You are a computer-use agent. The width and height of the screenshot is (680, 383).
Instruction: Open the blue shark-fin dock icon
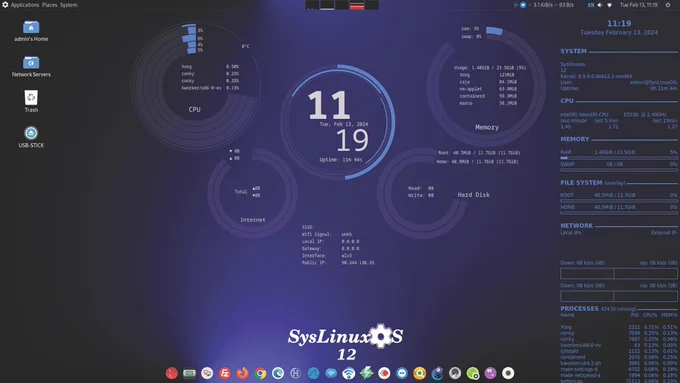(313, 373)
